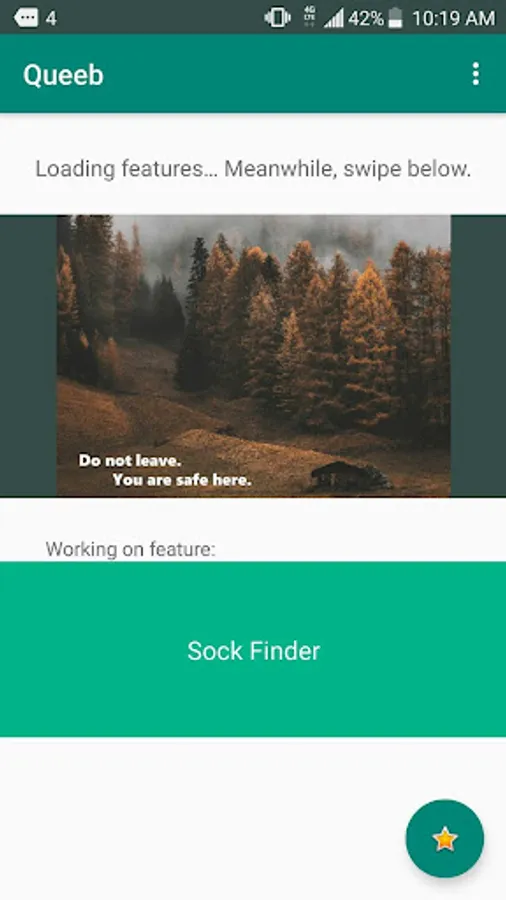
Task: Tap the message notification icon in status bar
Action: coord(26,18)
